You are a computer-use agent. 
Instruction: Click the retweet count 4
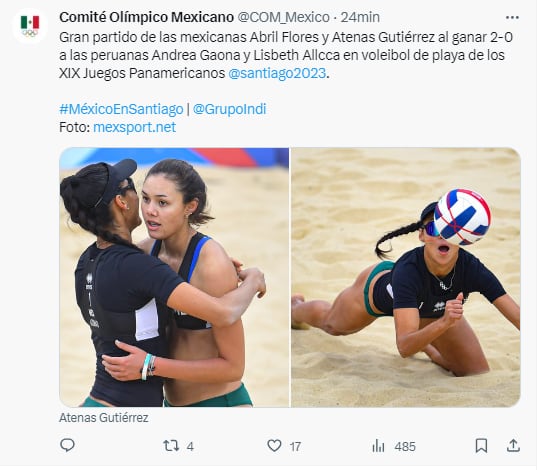pos(190,446)
